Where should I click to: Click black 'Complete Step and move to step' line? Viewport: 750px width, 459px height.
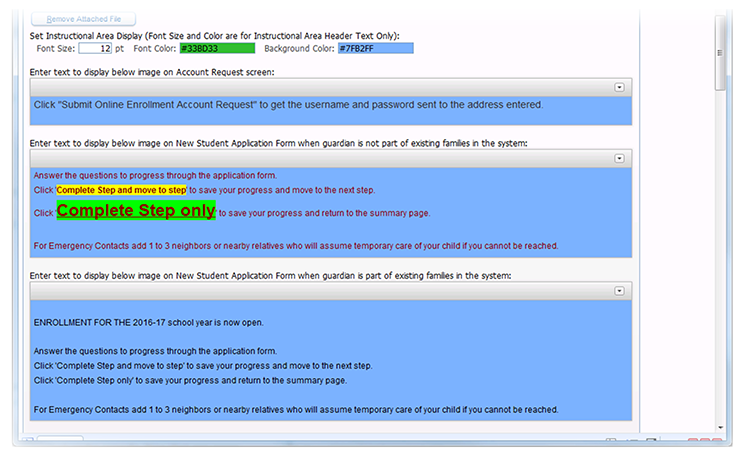pyautogui.click(x=203, y=366)
